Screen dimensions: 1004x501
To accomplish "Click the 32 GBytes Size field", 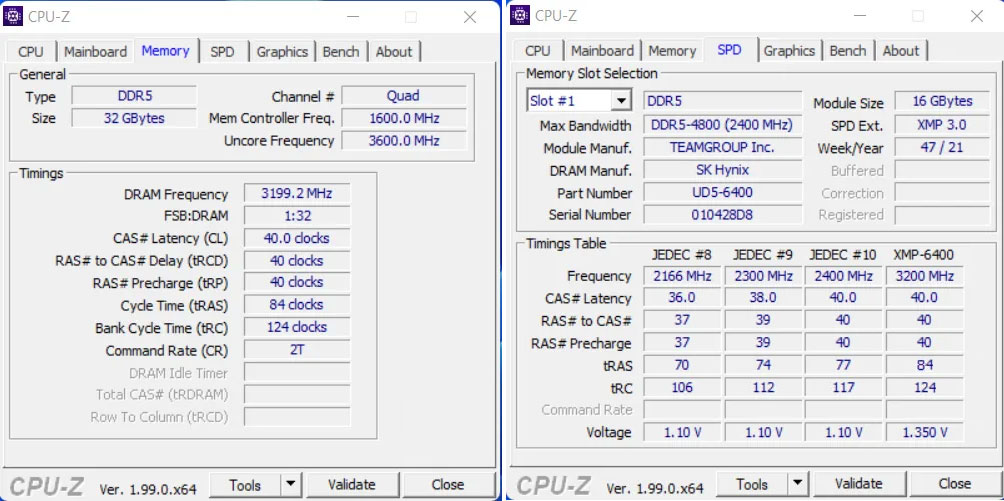I will [134, 119].
